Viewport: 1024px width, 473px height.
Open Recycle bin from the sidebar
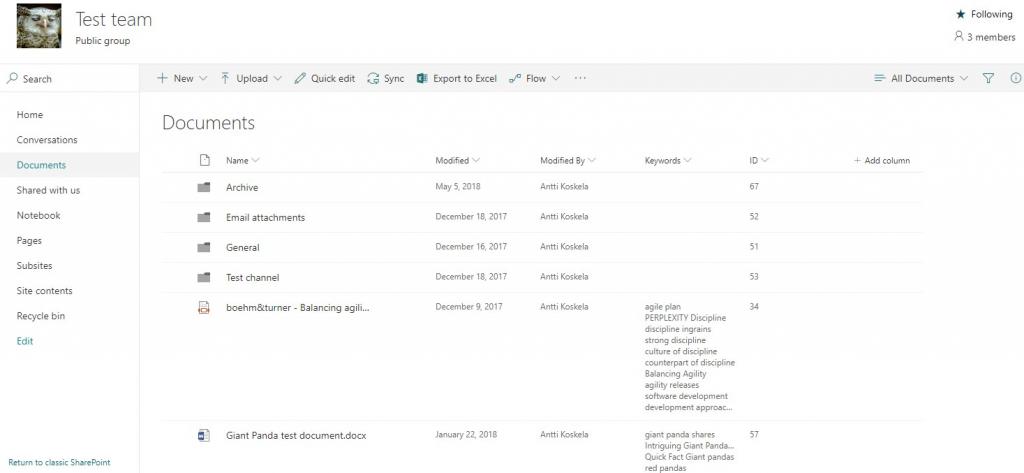[40, 316]
